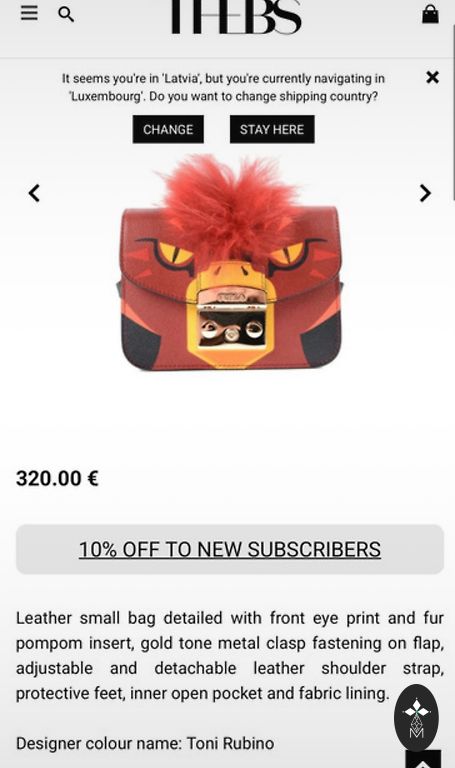Show the previous product image
The height and width of the screenshot is (768, 455).
pos(34,193)
